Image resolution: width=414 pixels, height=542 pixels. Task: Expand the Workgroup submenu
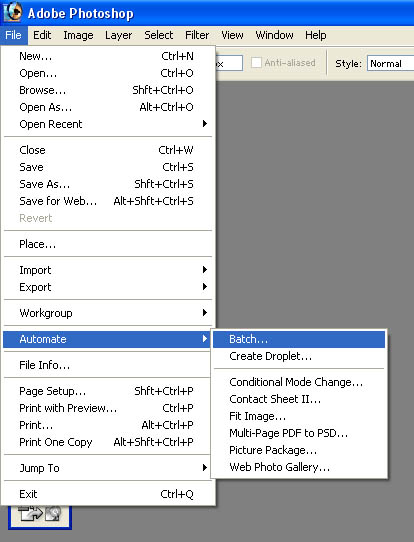pyautogui.click(x=108, y=313)
